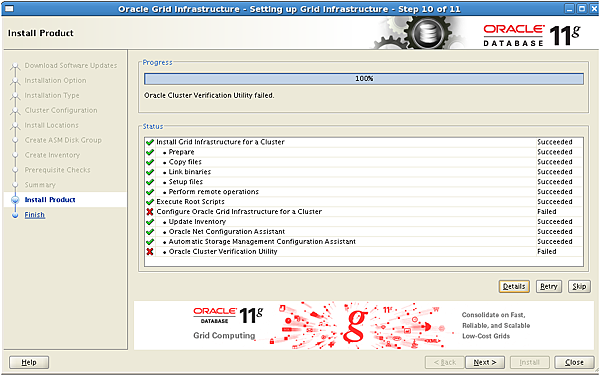This screenshot has height=377, width=600.
Task: Click green check beside Perform remote operations
Action: pyautogui.click(x=150, y=192)
